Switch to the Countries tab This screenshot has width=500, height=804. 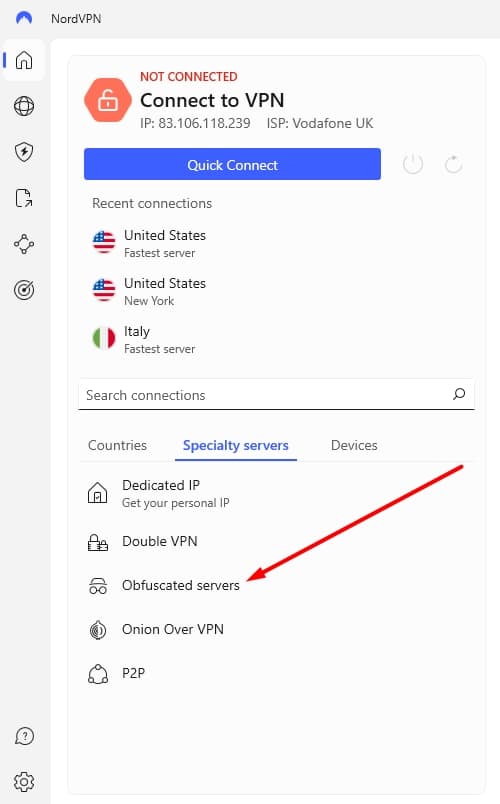(117, 445)
